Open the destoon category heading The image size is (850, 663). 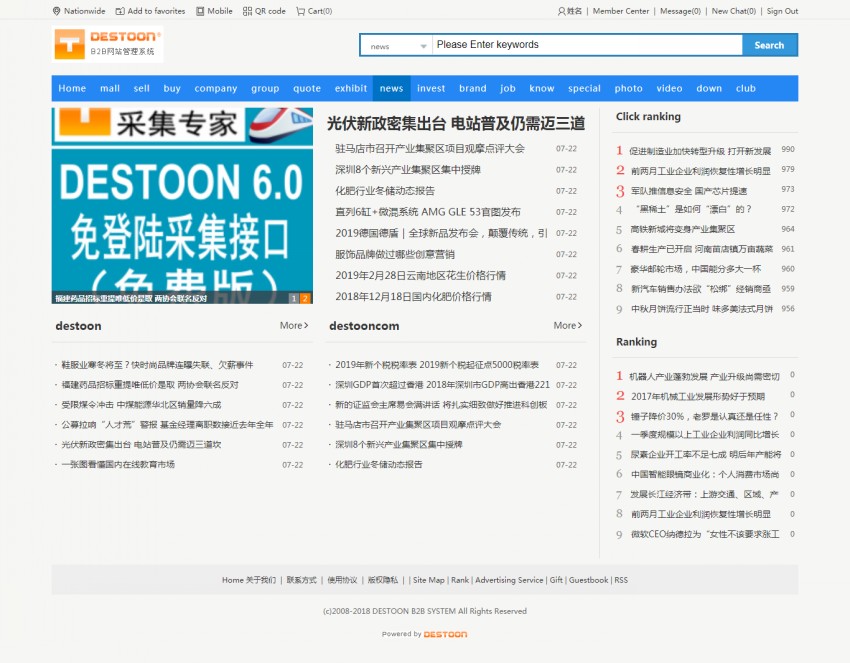coord(78,326)
